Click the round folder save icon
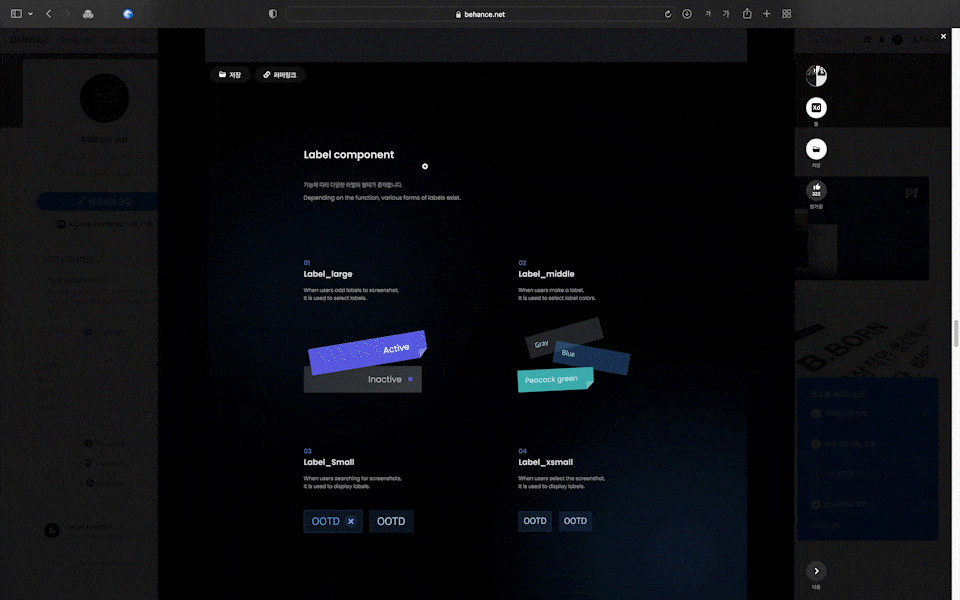 point(816,149)
